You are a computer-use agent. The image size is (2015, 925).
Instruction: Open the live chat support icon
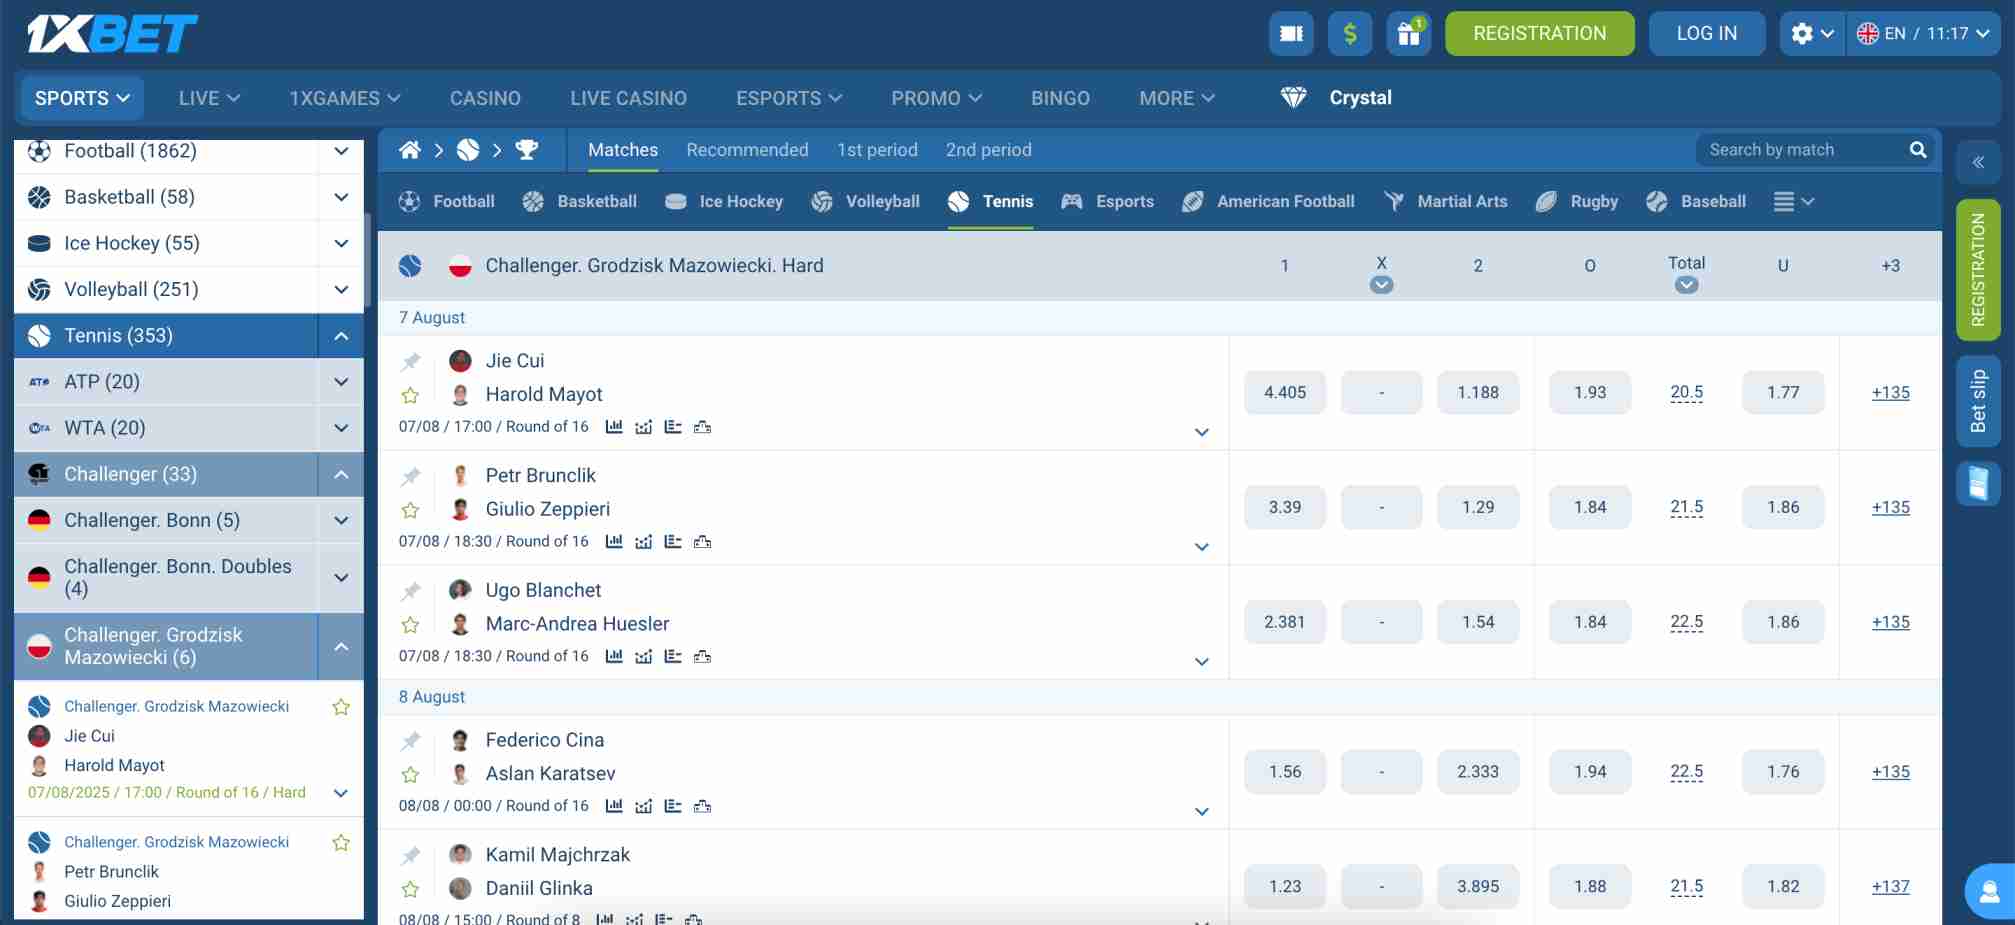[x=1989, y=891]
